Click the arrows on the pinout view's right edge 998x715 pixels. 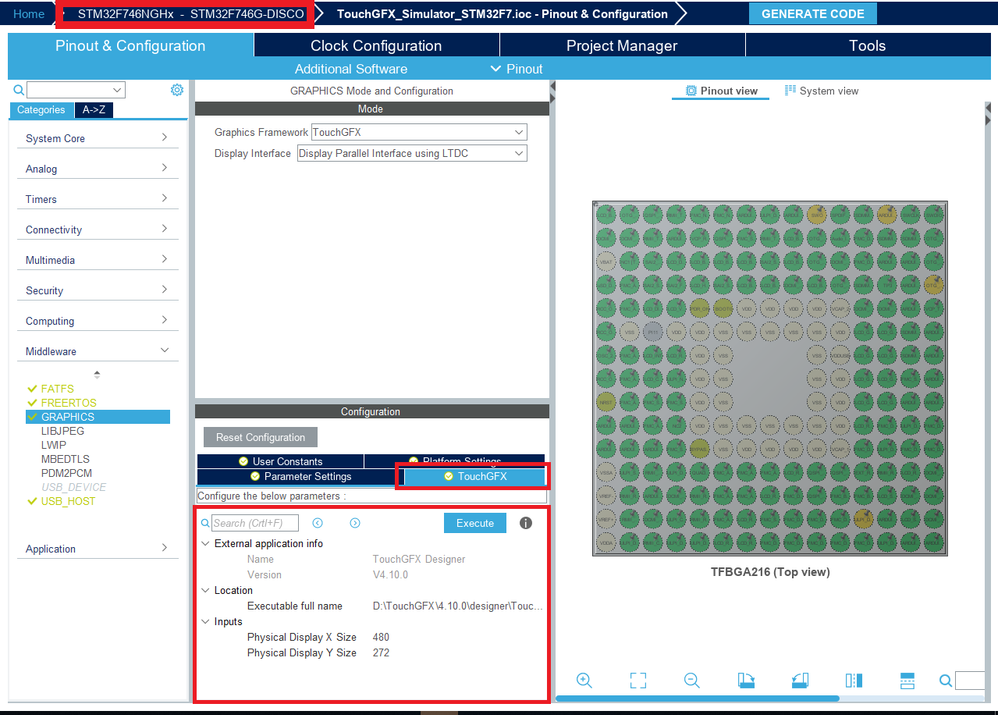988,113
